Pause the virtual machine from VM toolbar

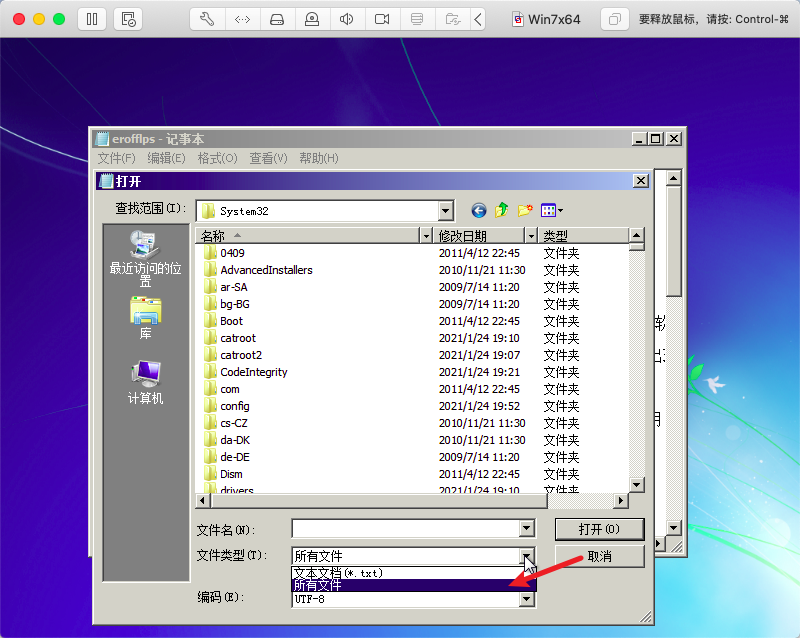point(92,19)
